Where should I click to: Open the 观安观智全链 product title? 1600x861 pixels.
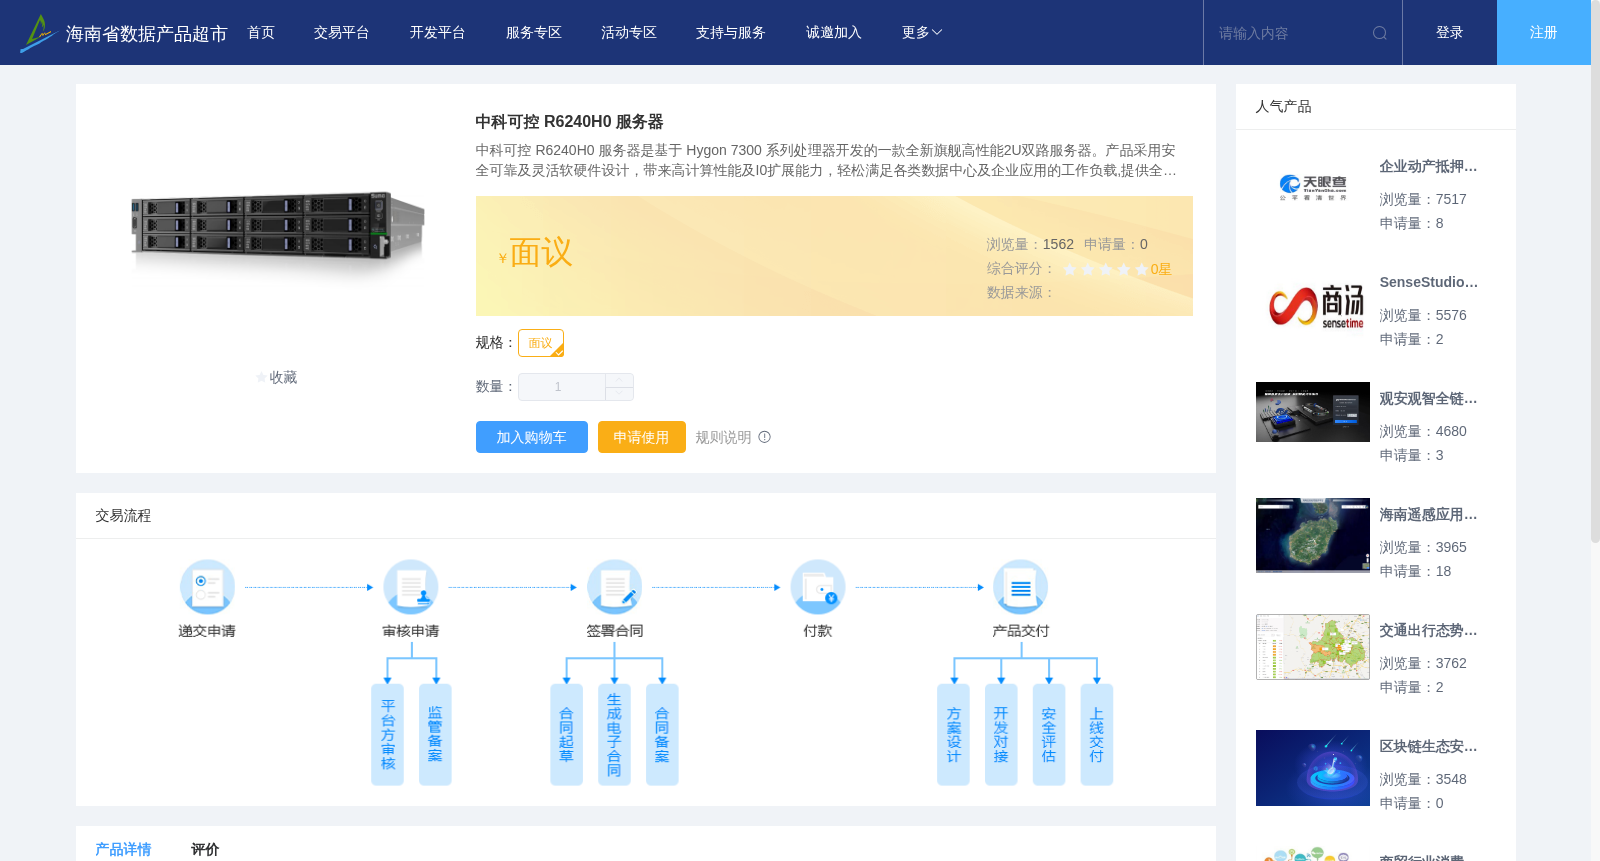coord(1428,399)
